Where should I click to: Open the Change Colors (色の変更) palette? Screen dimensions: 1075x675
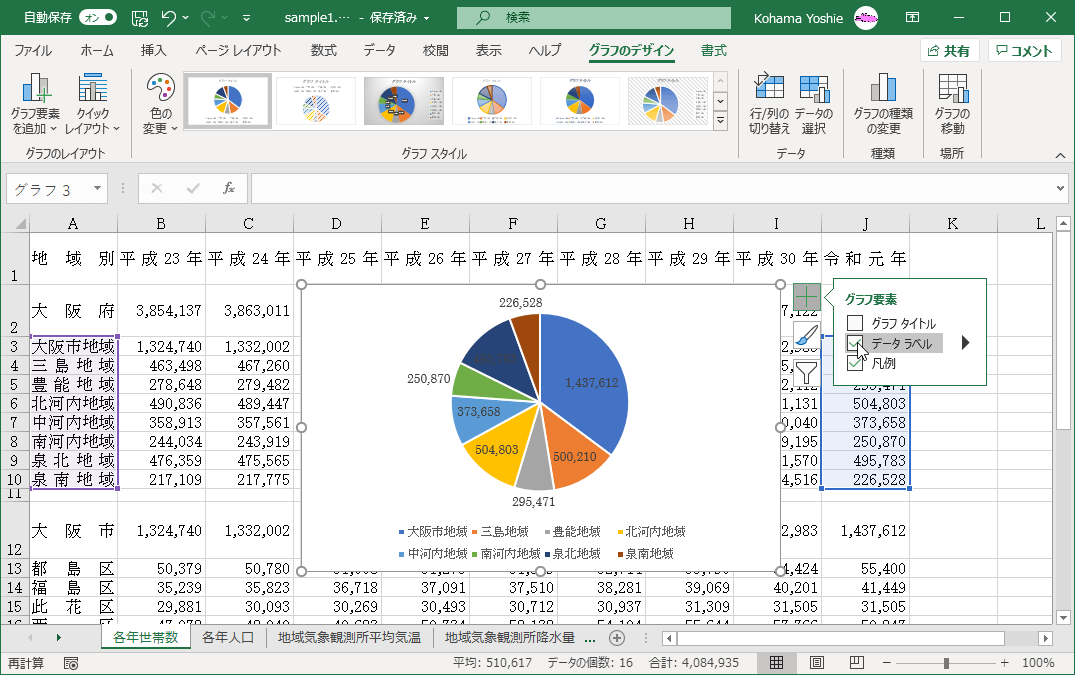pos(160,104)
